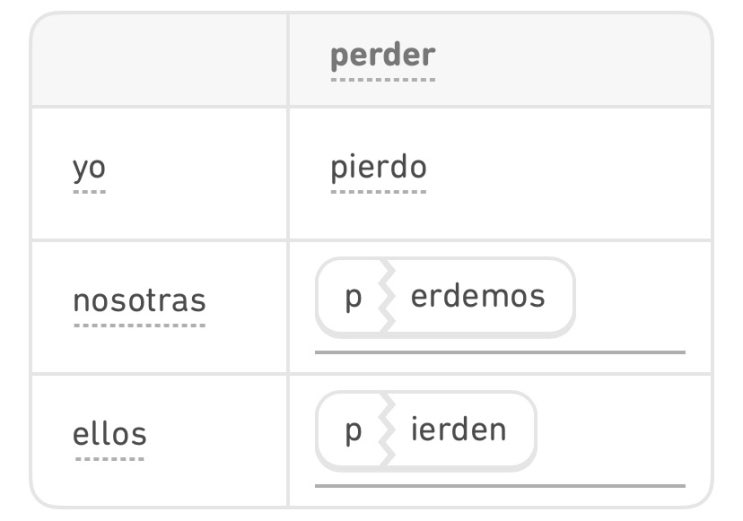Select the "p" piece beside "erdemos"
Image resolution: width=743 pixels, height=521 pixels.
click(352, 298)
